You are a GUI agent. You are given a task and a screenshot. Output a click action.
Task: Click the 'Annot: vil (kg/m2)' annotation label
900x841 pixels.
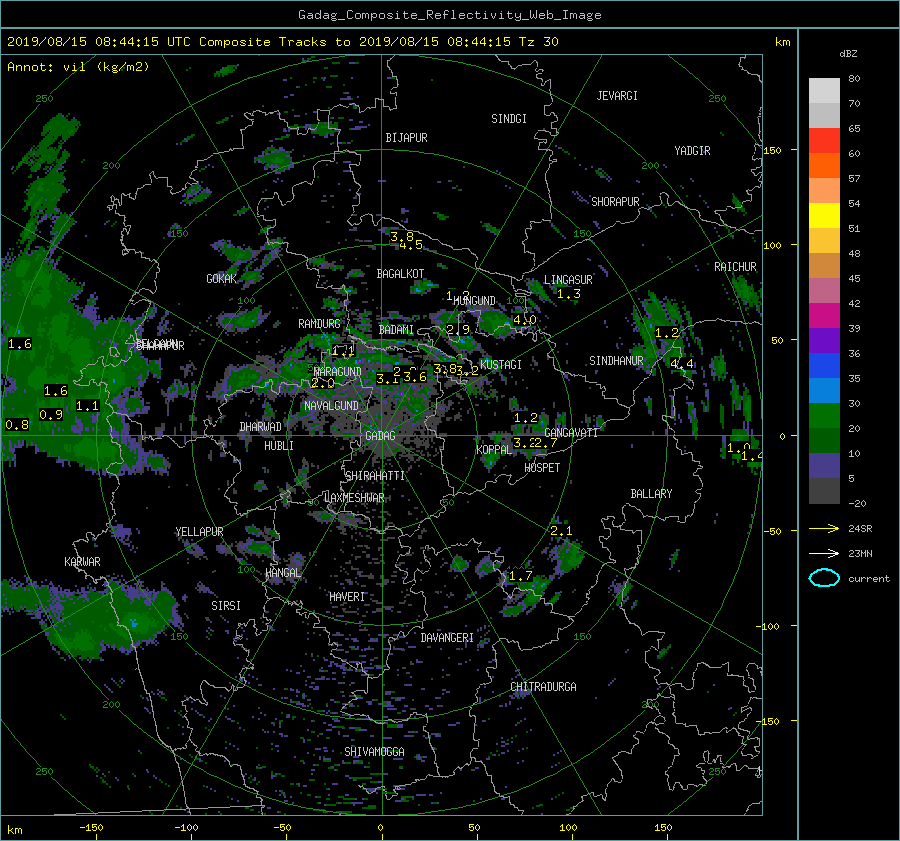[78, 67]
